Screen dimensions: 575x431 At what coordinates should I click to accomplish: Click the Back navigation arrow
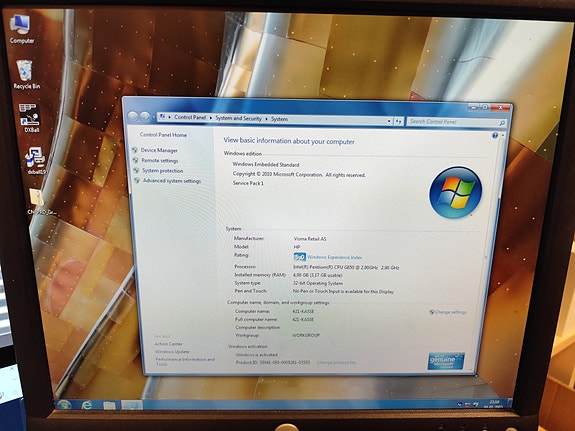(132, 117)
